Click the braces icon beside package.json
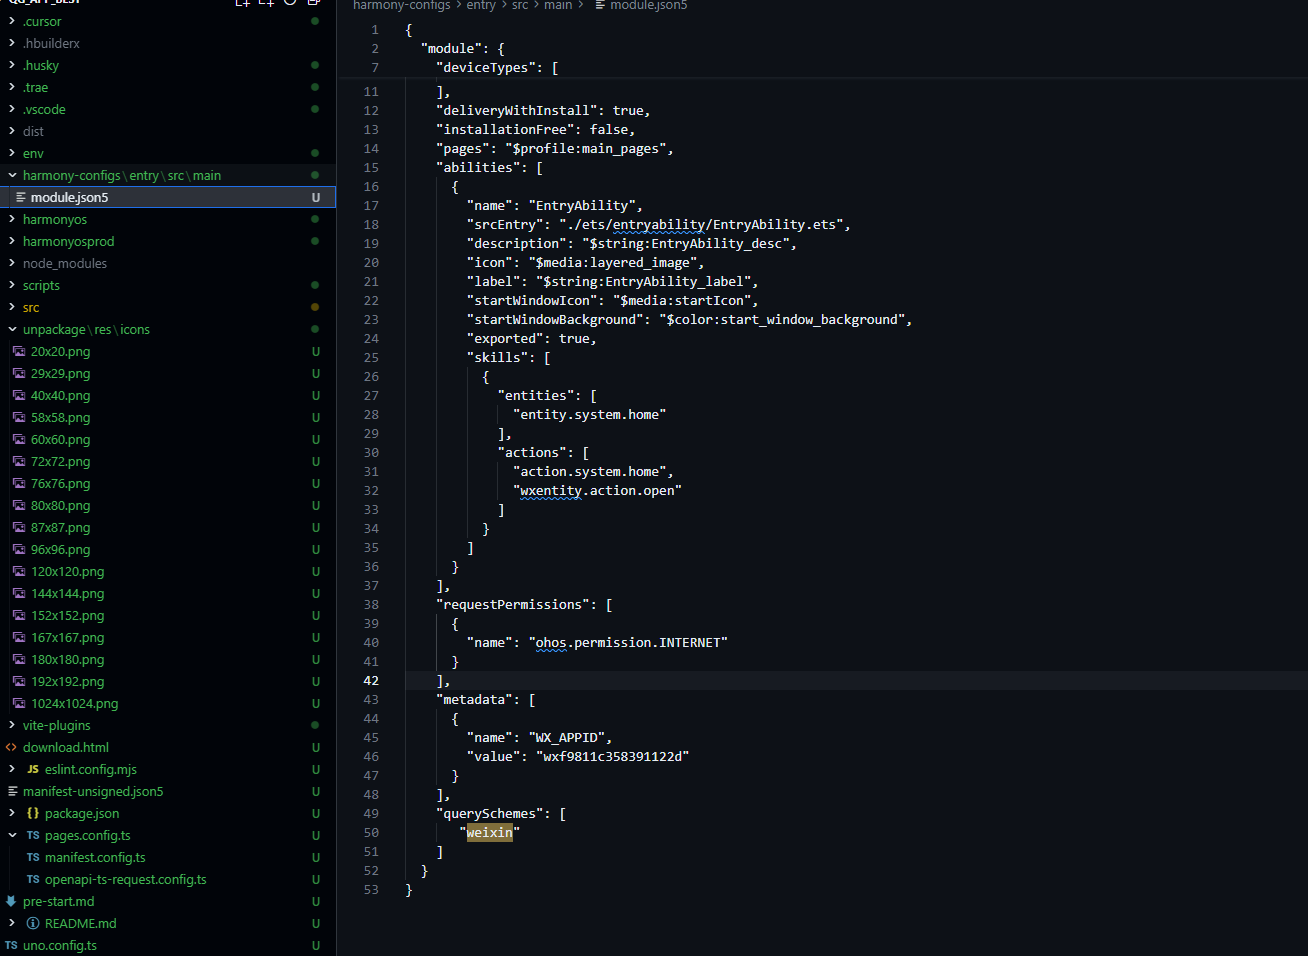This screenshot has width=1308, height=956. coord(33,813)
